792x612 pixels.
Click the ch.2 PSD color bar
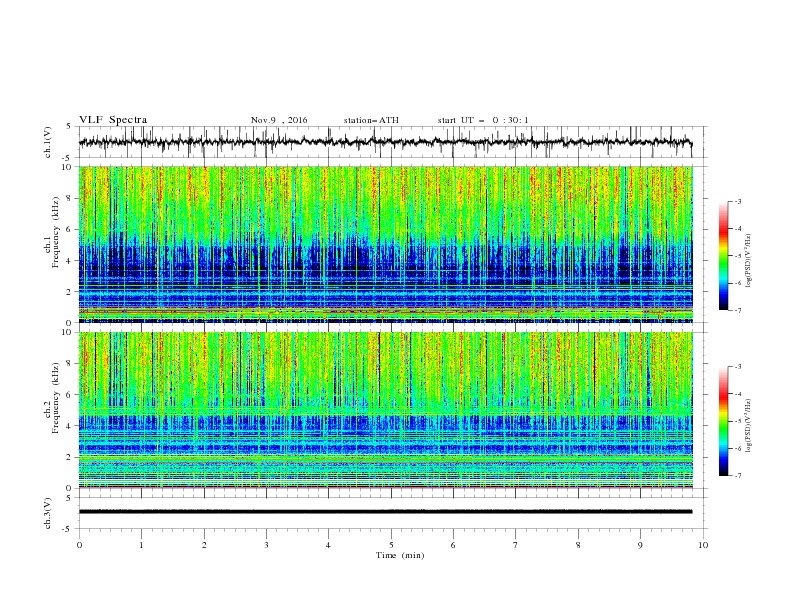(x=723, y=421)
